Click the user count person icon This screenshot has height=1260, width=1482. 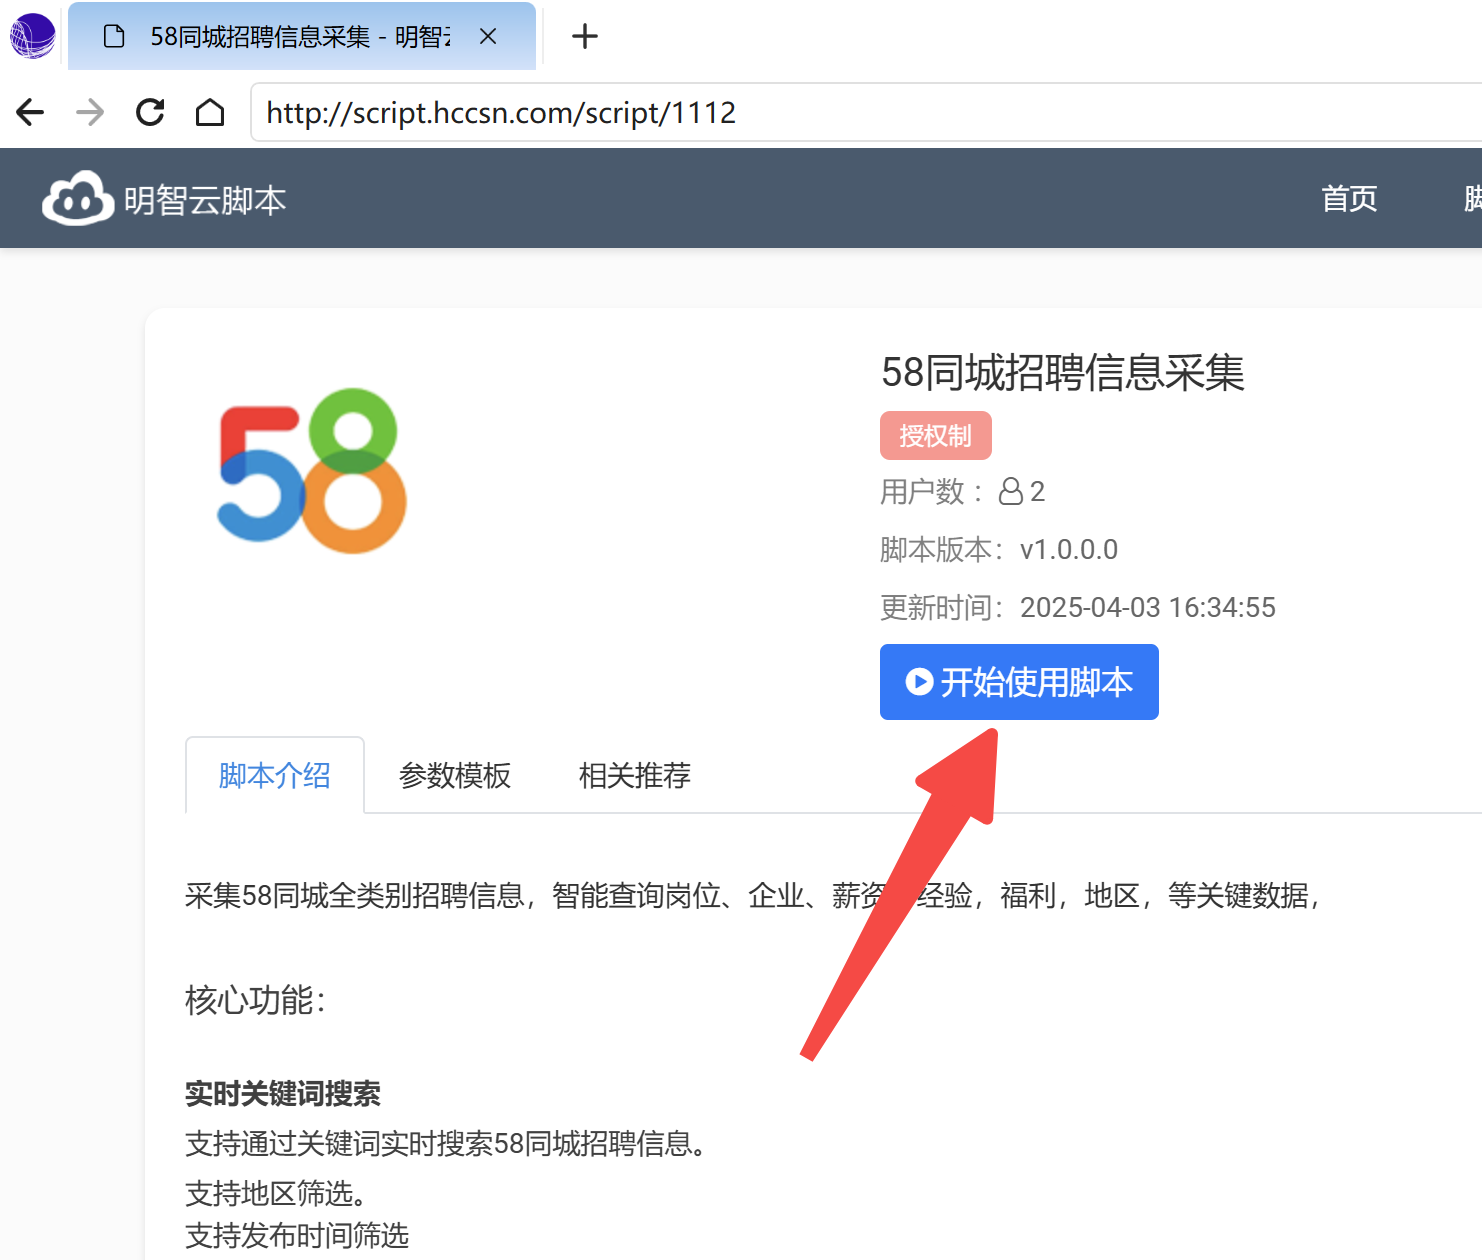1011,491
